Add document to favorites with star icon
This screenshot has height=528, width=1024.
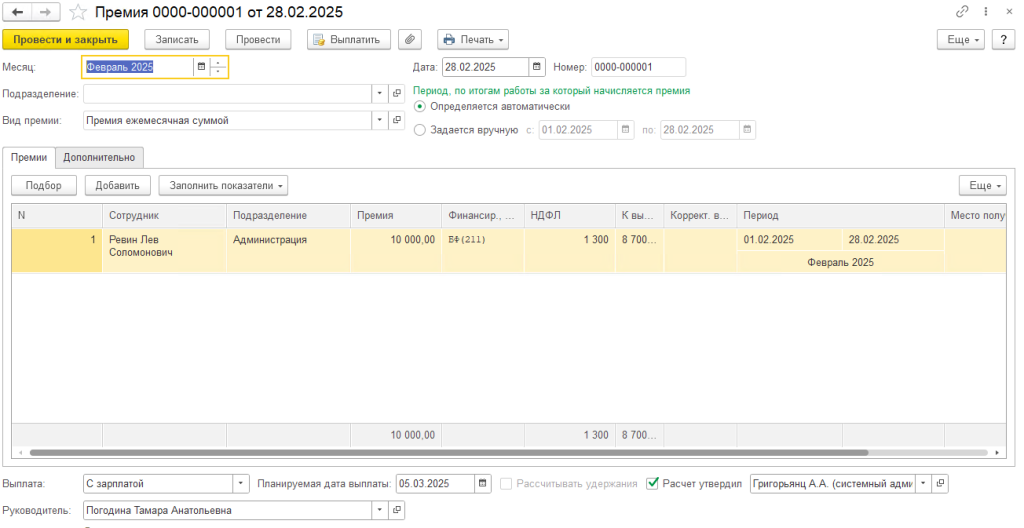coord(78,12)
